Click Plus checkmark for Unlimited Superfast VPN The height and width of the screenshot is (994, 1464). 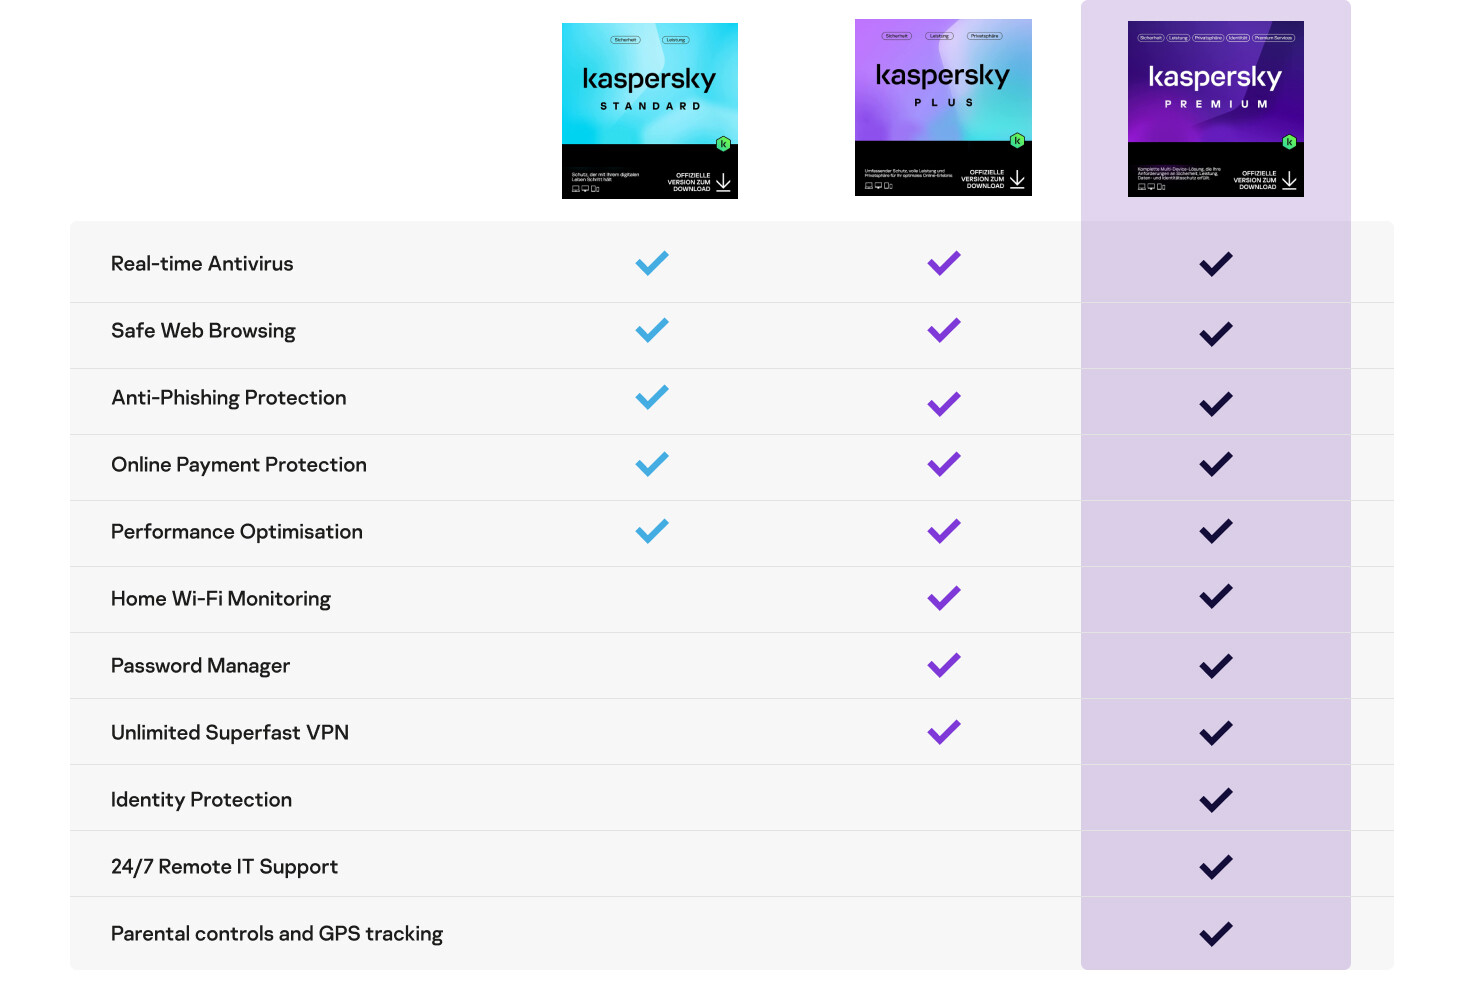point(943,732)
